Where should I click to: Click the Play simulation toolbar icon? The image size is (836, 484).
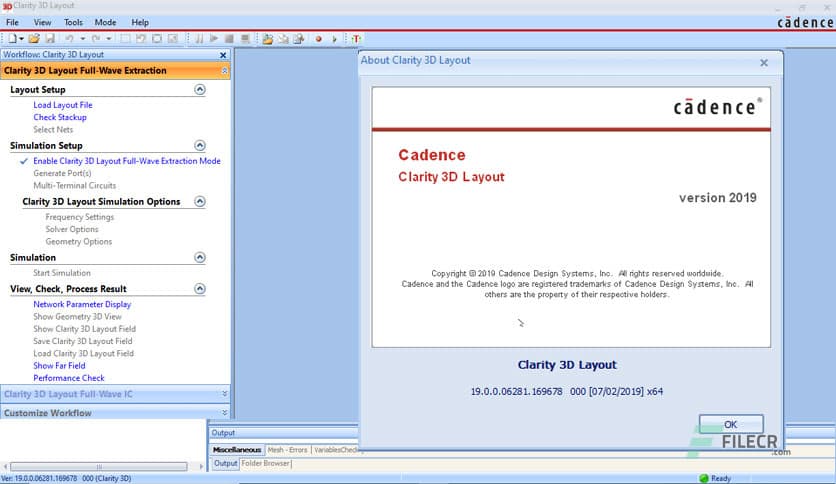click(214, 38)
